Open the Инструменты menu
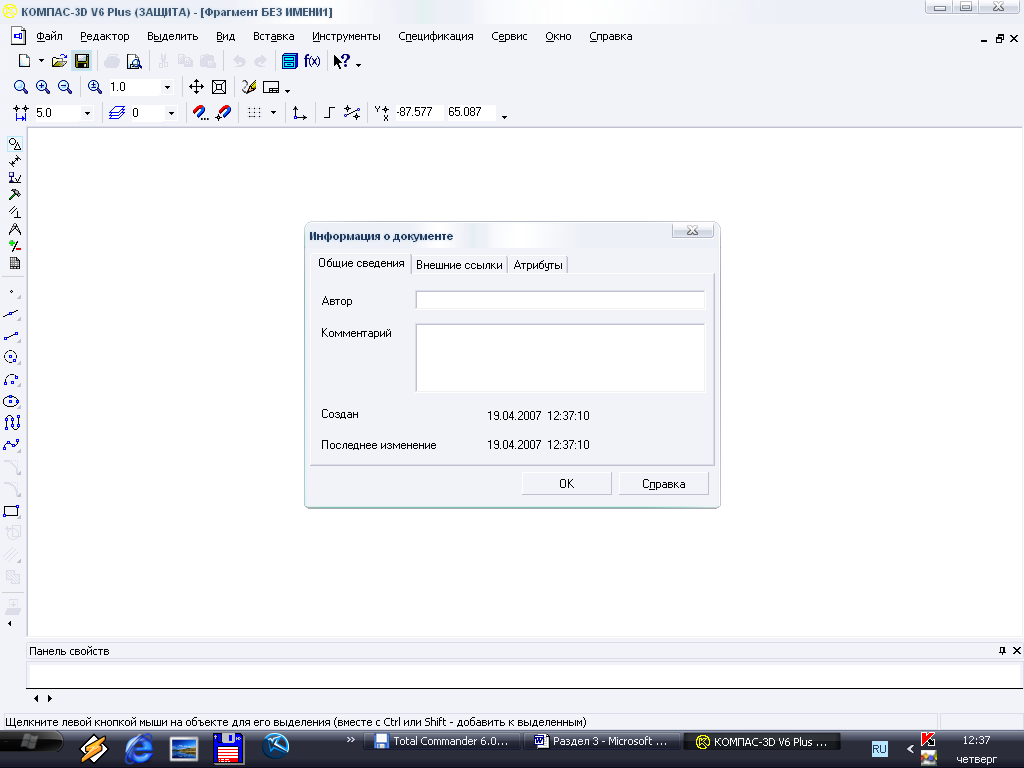 (346, 37)
